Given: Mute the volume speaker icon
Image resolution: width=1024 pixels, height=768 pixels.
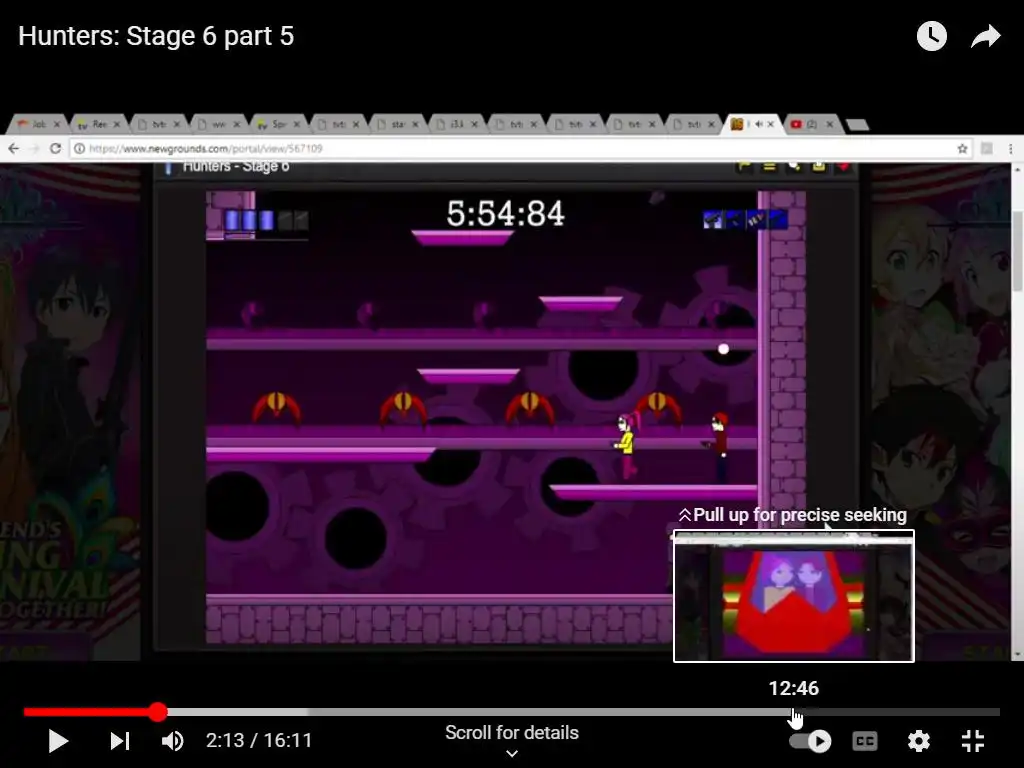Looking at the screenshot, I should click(x=172, y=741).
